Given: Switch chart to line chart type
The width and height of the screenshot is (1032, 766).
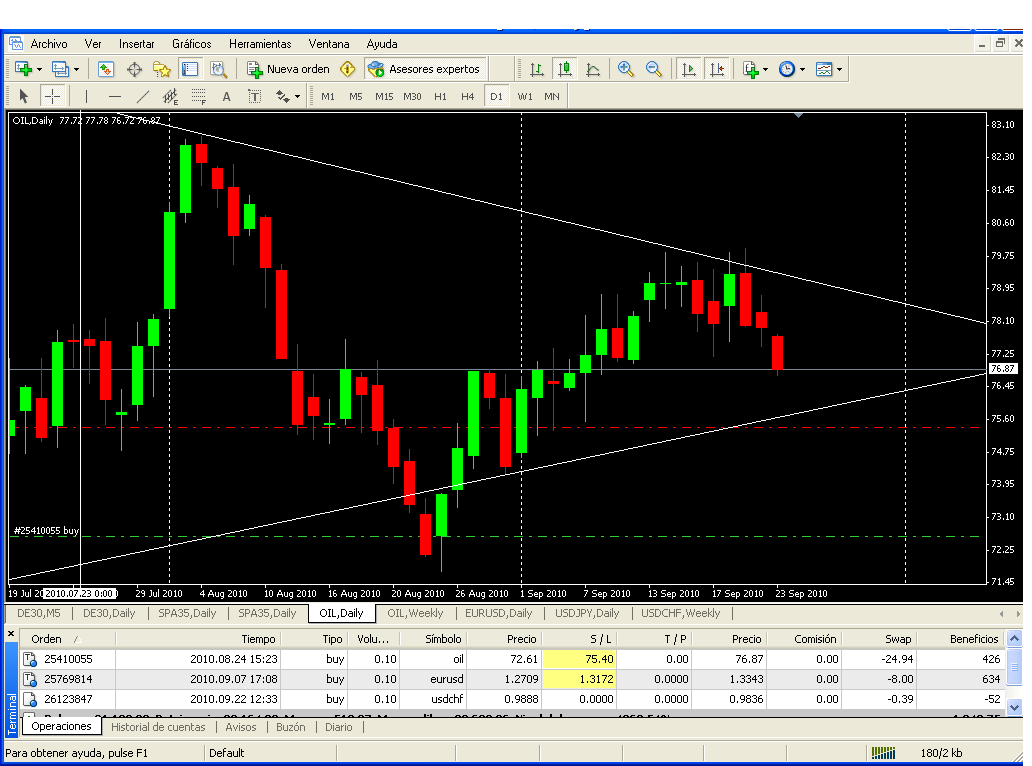Looking at the screenshot, I should pyautogui.click(x=593, y=69).
